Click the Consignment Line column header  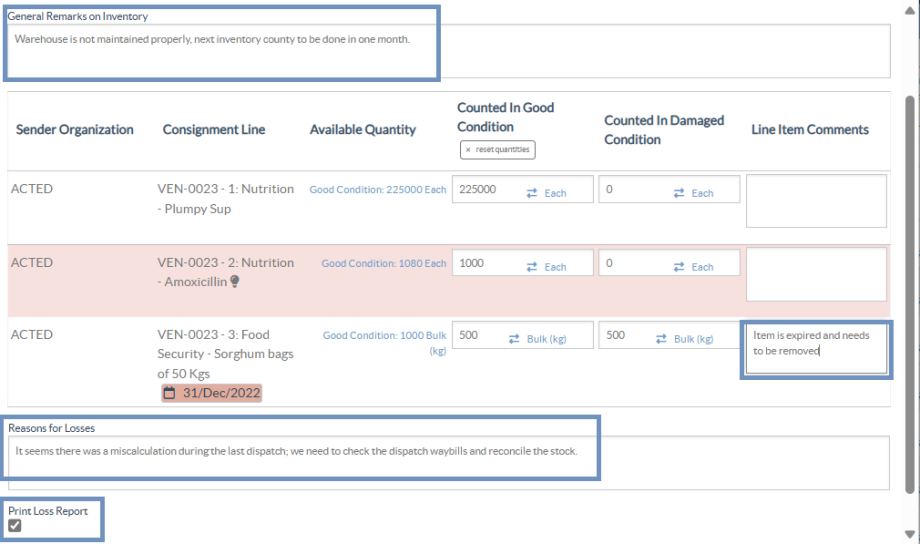pyautogui.click(x=214, y=130)
